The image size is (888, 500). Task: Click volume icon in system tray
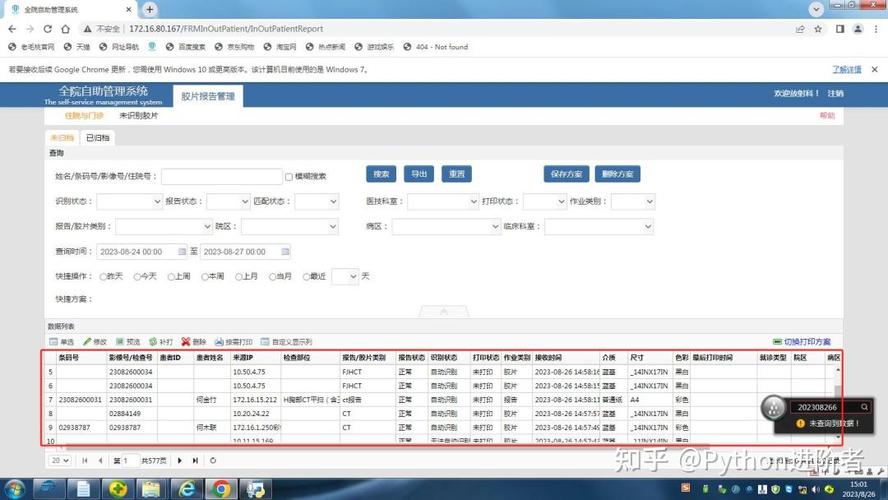[x=816, y=489]
